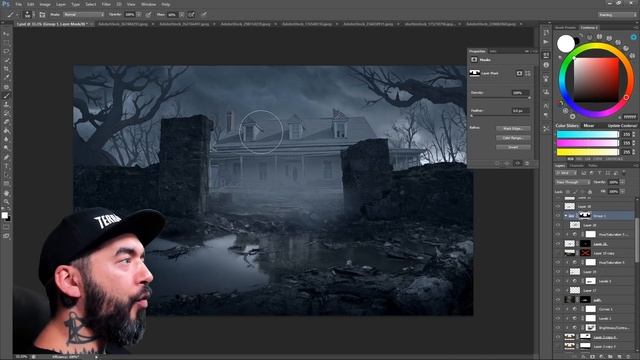Image resolution: width=640 pixels, height=360 pixels.
Task: Collapse the Group 1 layer group
Action: pyautogui.click(x=566, y=216)
